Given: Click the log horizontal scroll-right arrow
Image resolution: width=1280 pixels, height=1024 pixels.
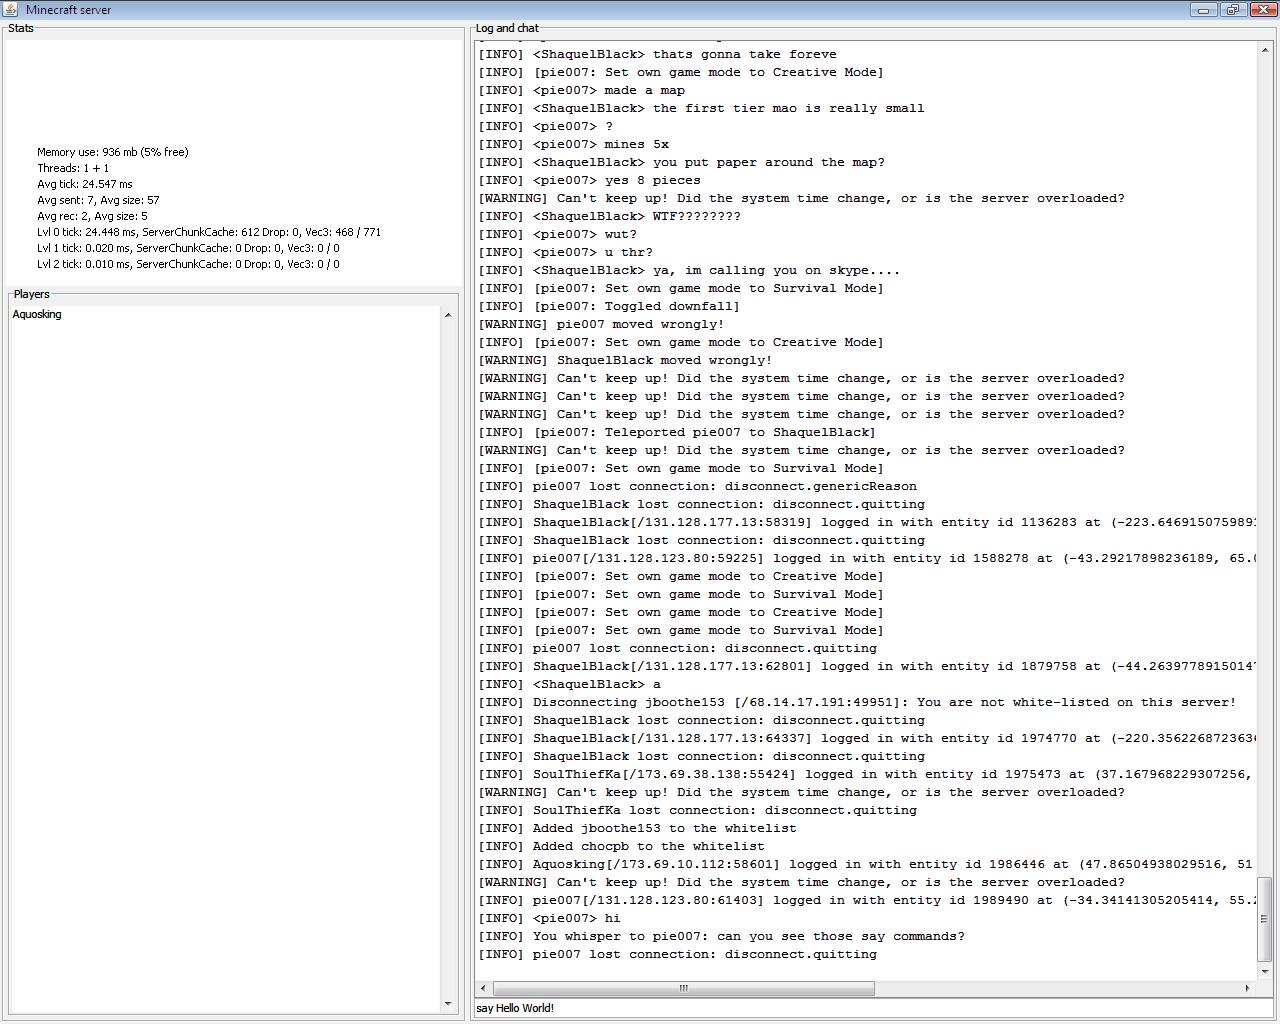Looking at the screenshot, I should pyautogui.click(x=1247, y=988).
